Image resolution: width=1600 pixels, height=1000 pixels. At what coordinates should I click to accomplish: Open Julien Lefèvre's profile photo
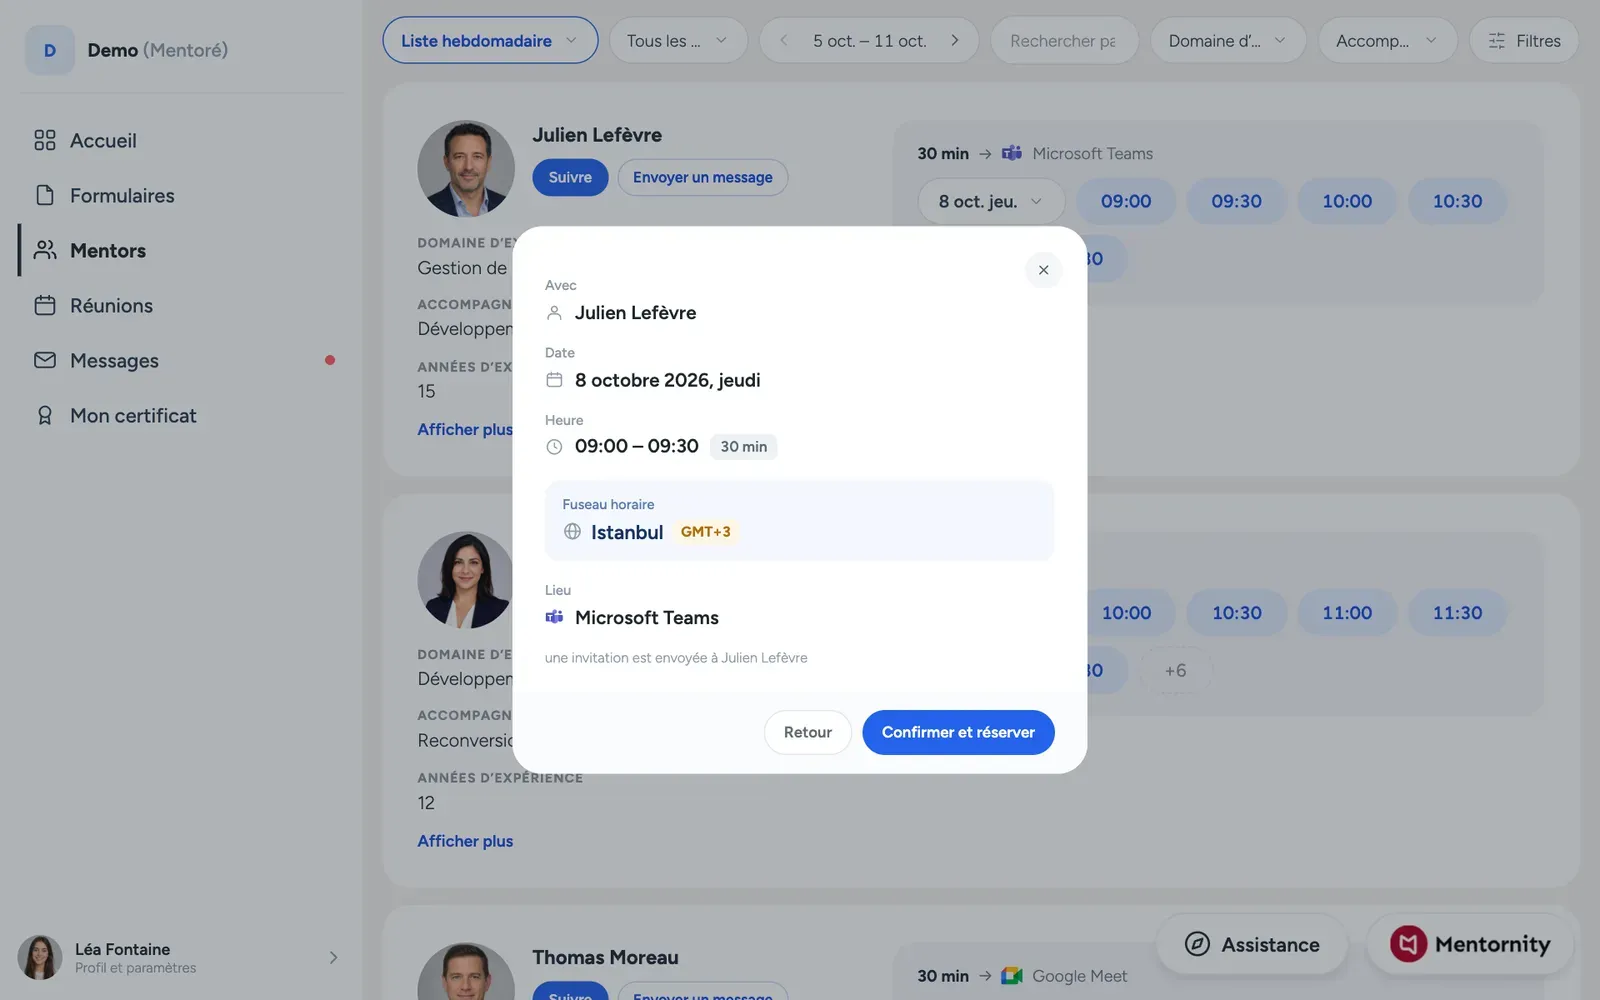pyautogui.click(x=466, y=169)
